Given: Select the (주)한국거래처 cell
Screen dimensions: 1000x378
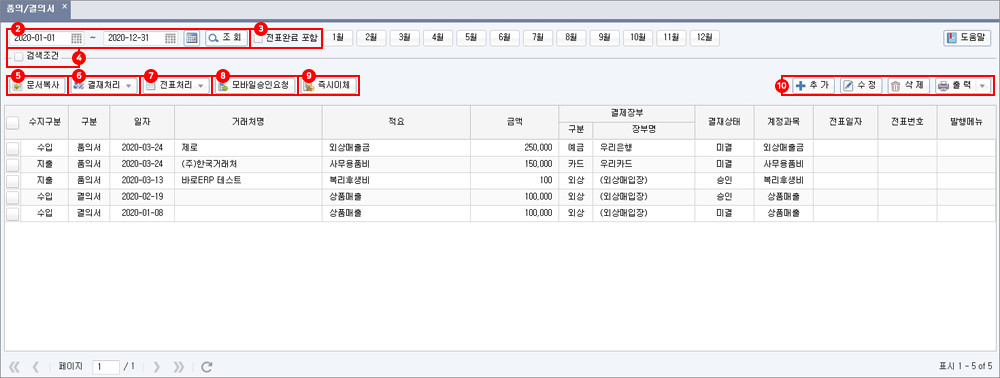Looking at the screenshot, I should click(247, 164).
